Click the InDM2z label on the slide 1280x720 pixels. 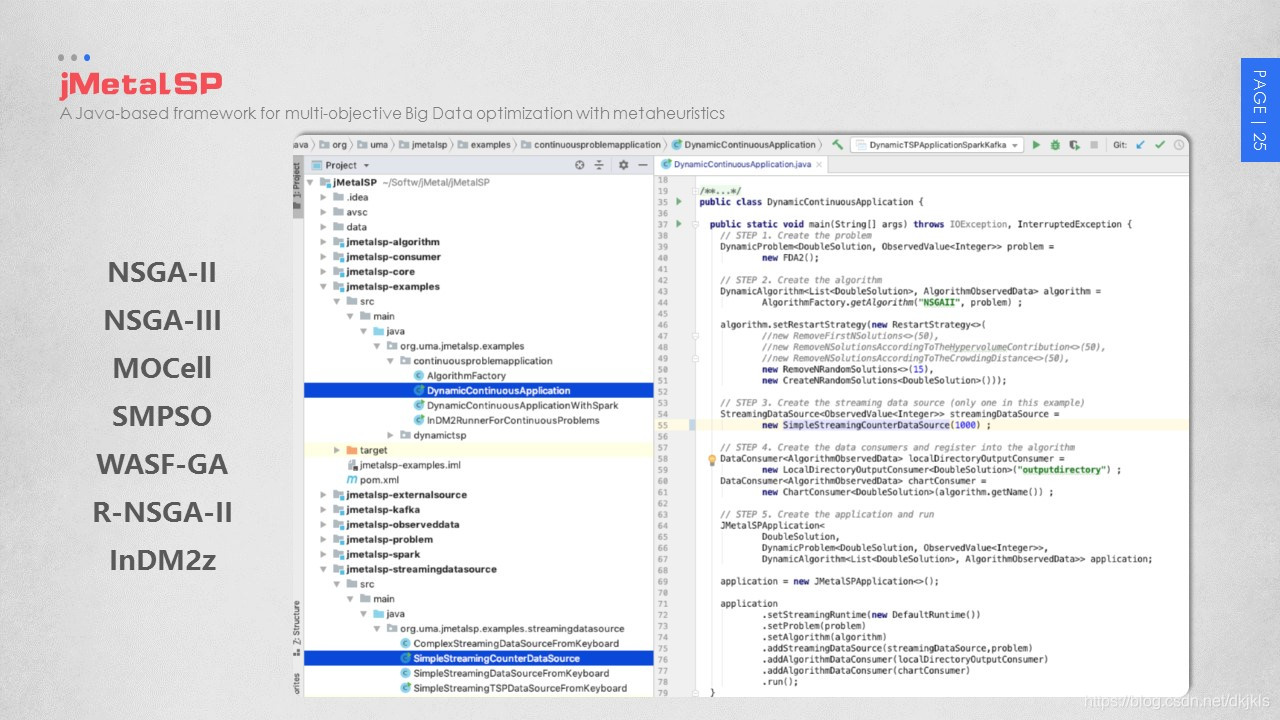pyautogui.click(x=163, y=560)
